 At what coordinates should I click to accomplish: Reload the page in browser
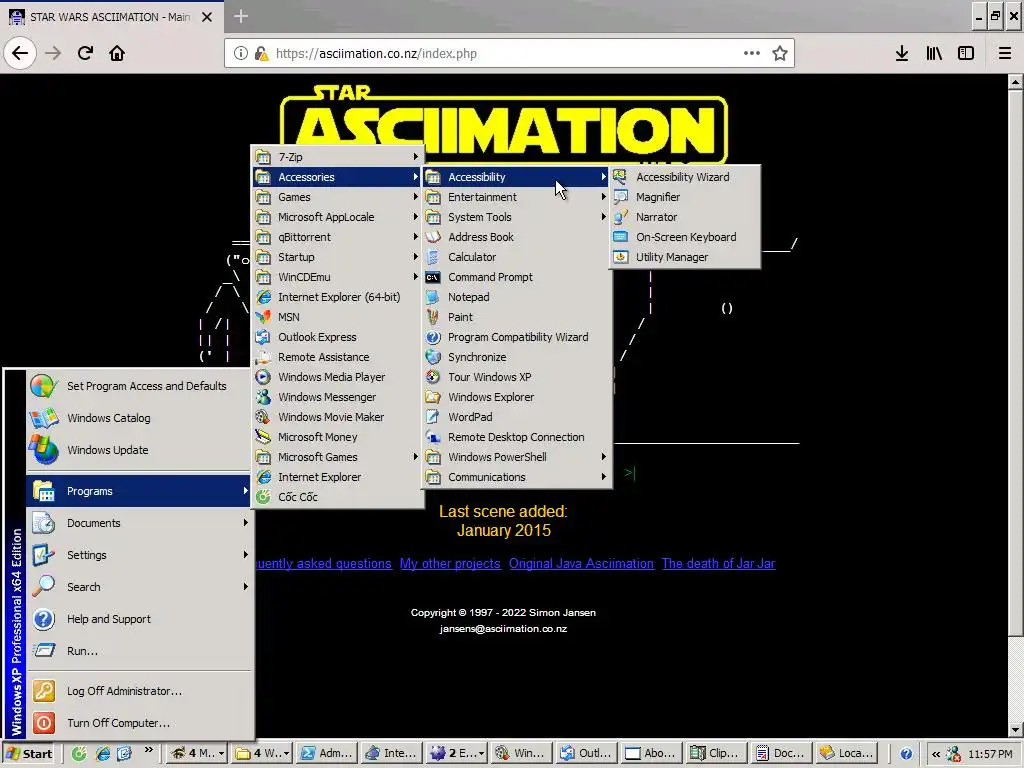click(x=85, y=53)
